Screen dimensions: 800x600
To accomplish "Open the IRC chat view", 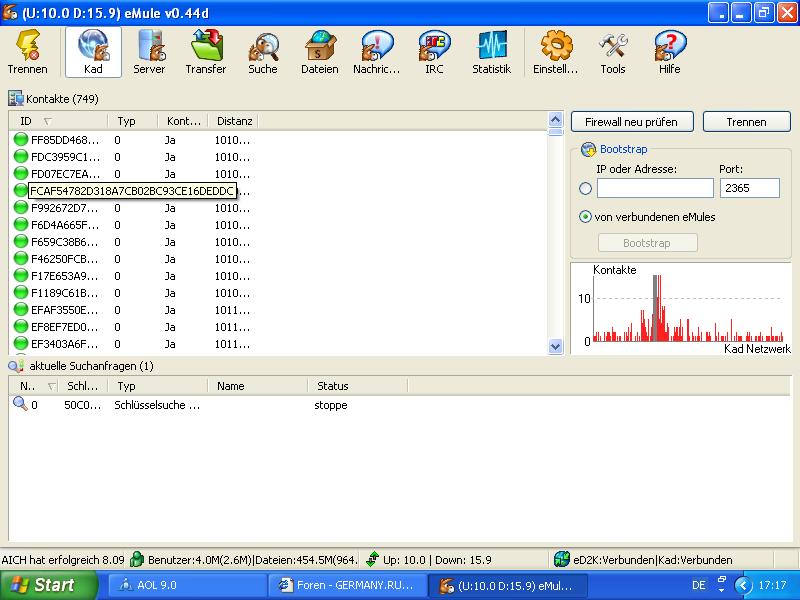I will (434, 52).
